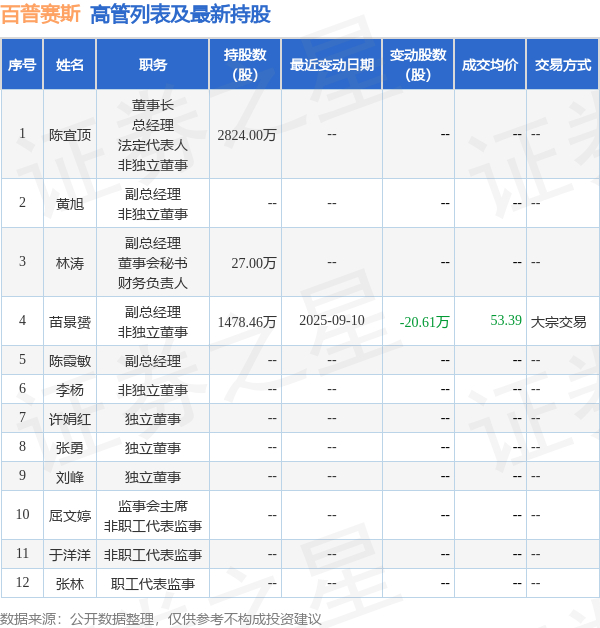
Task: Select the name 黄旭
Action: (70, 204)
